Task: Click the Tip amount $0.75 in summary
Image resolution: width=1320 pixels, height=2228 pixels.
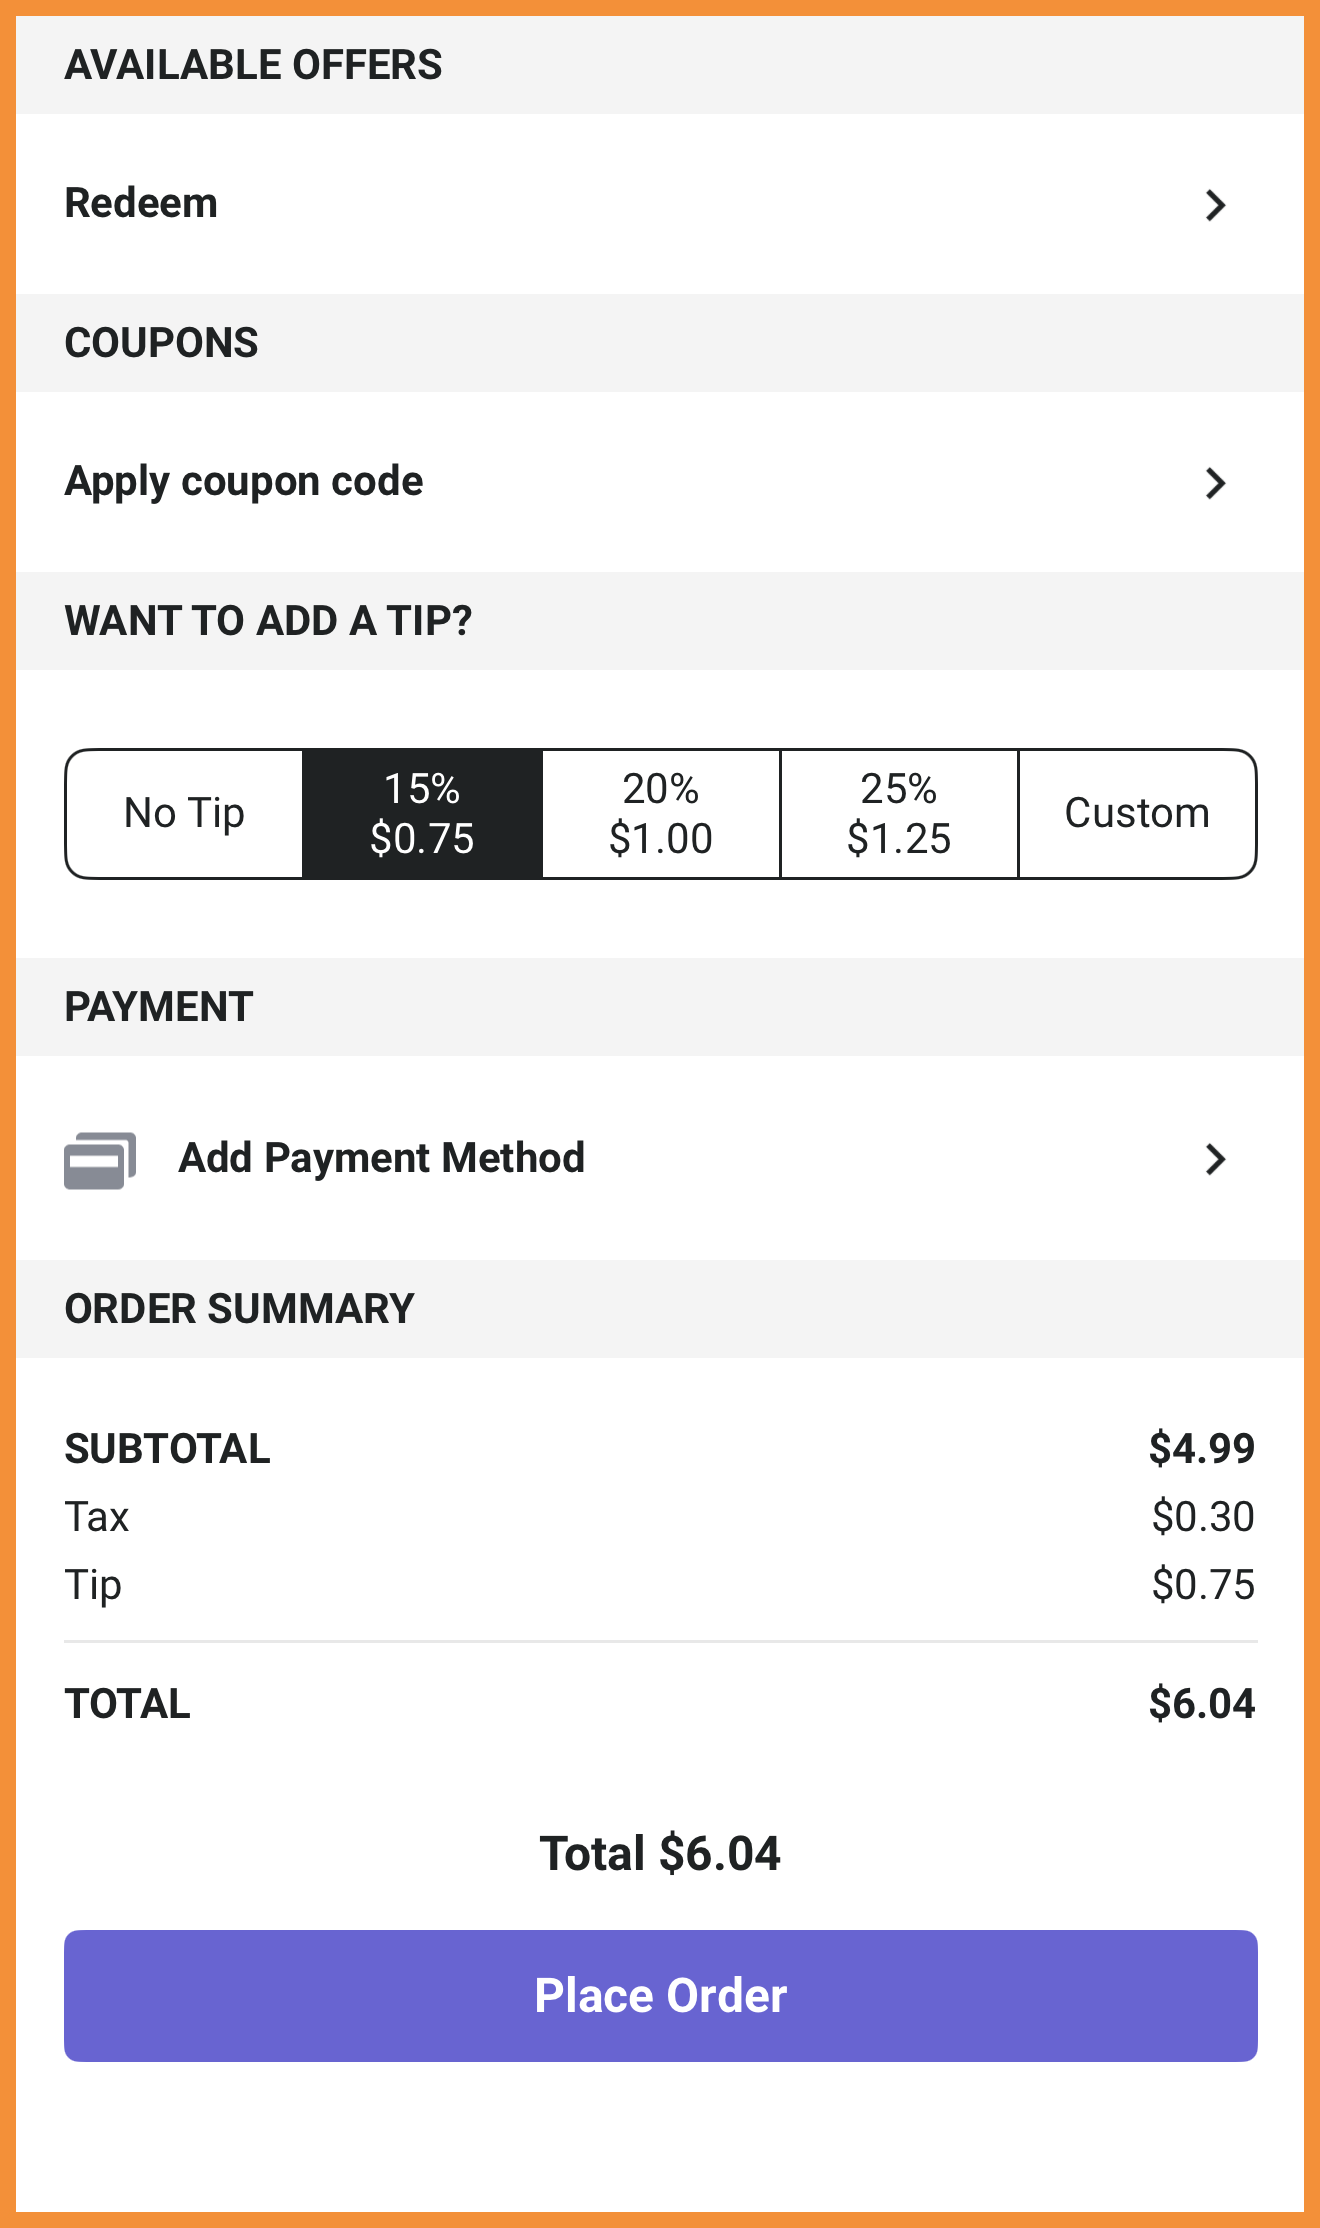Action: tap(1203, 1584)
